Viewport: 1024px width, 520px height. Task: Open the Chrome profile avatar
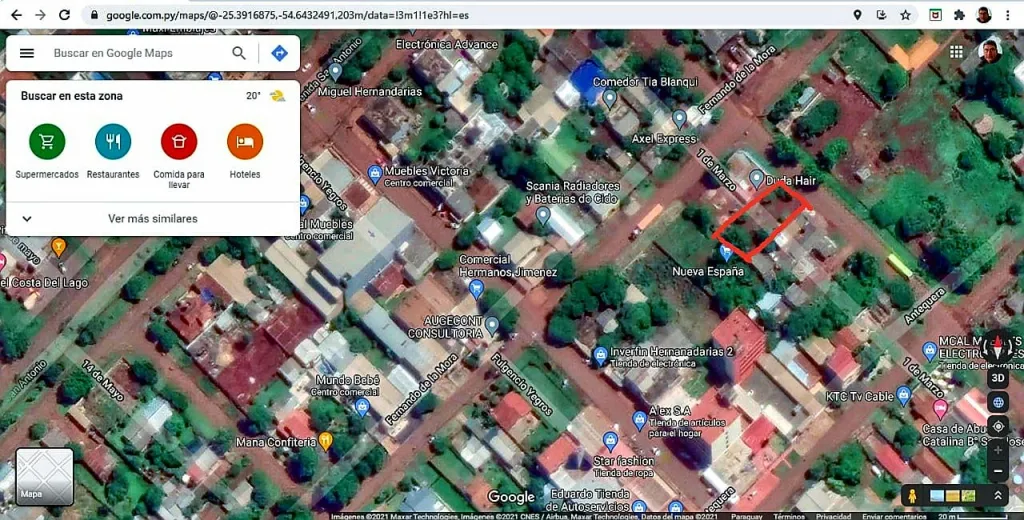984,15
